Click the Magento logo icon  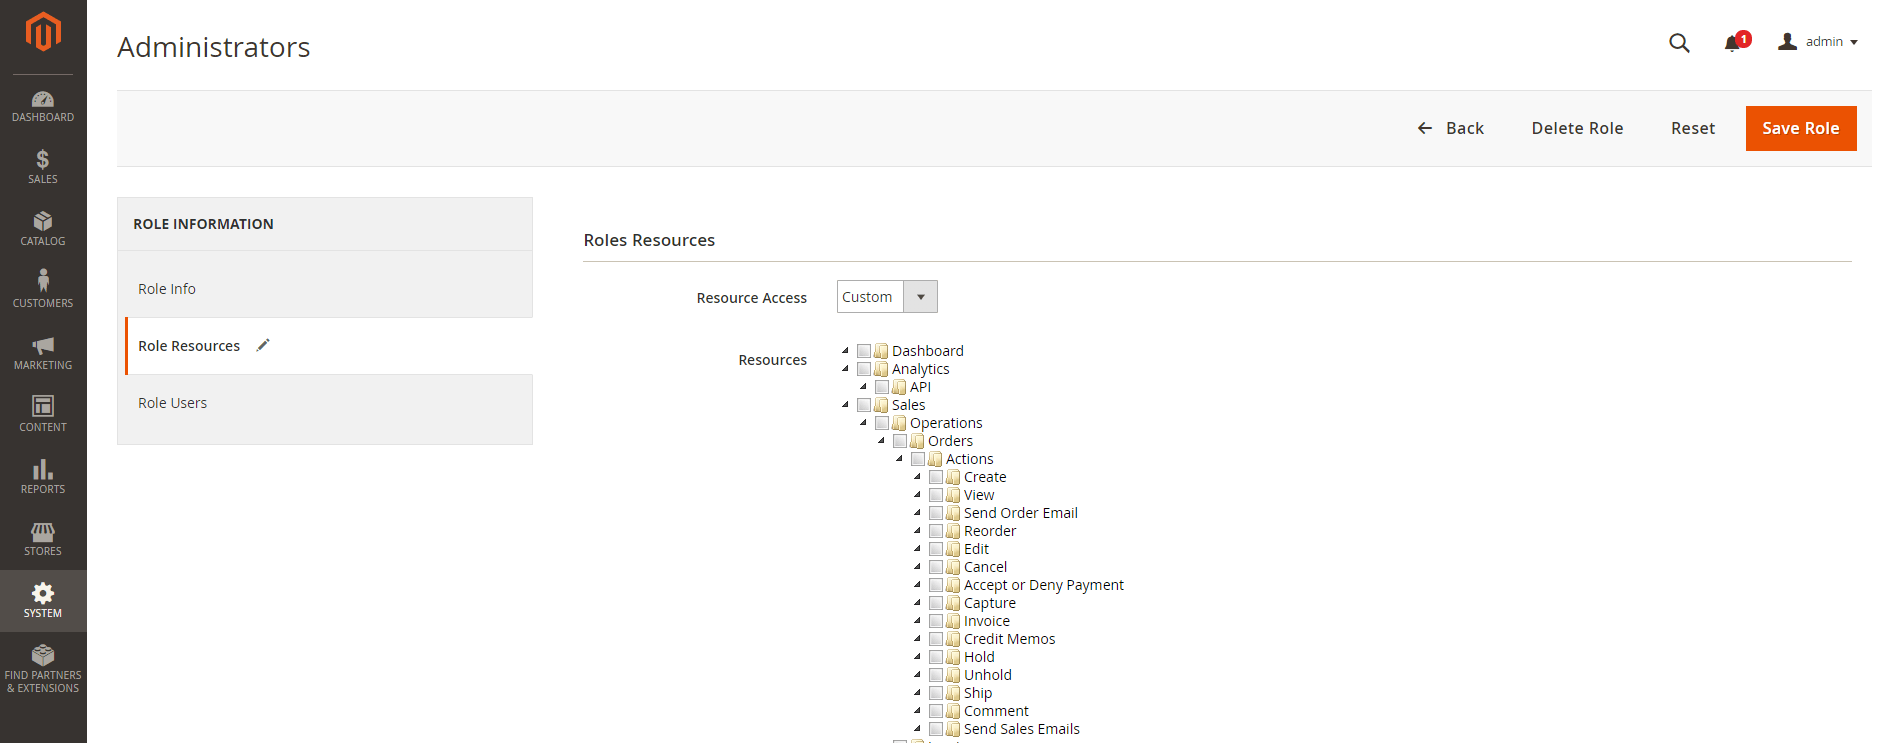click(43, 31)
